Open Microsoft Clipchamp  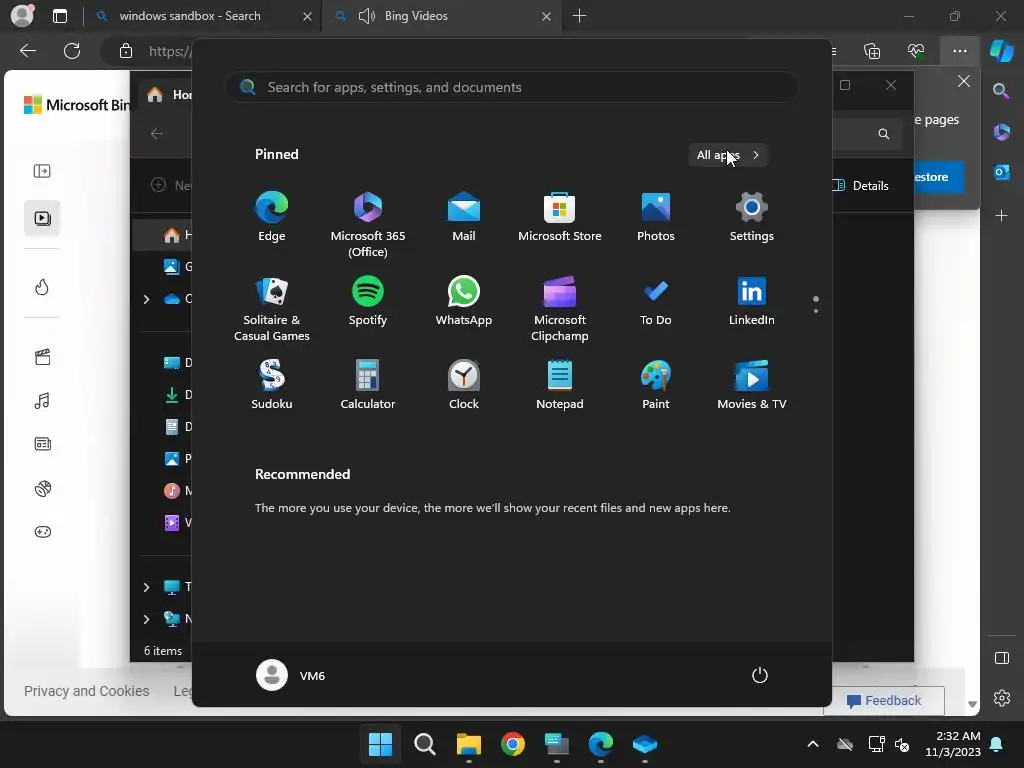(560, 309)
